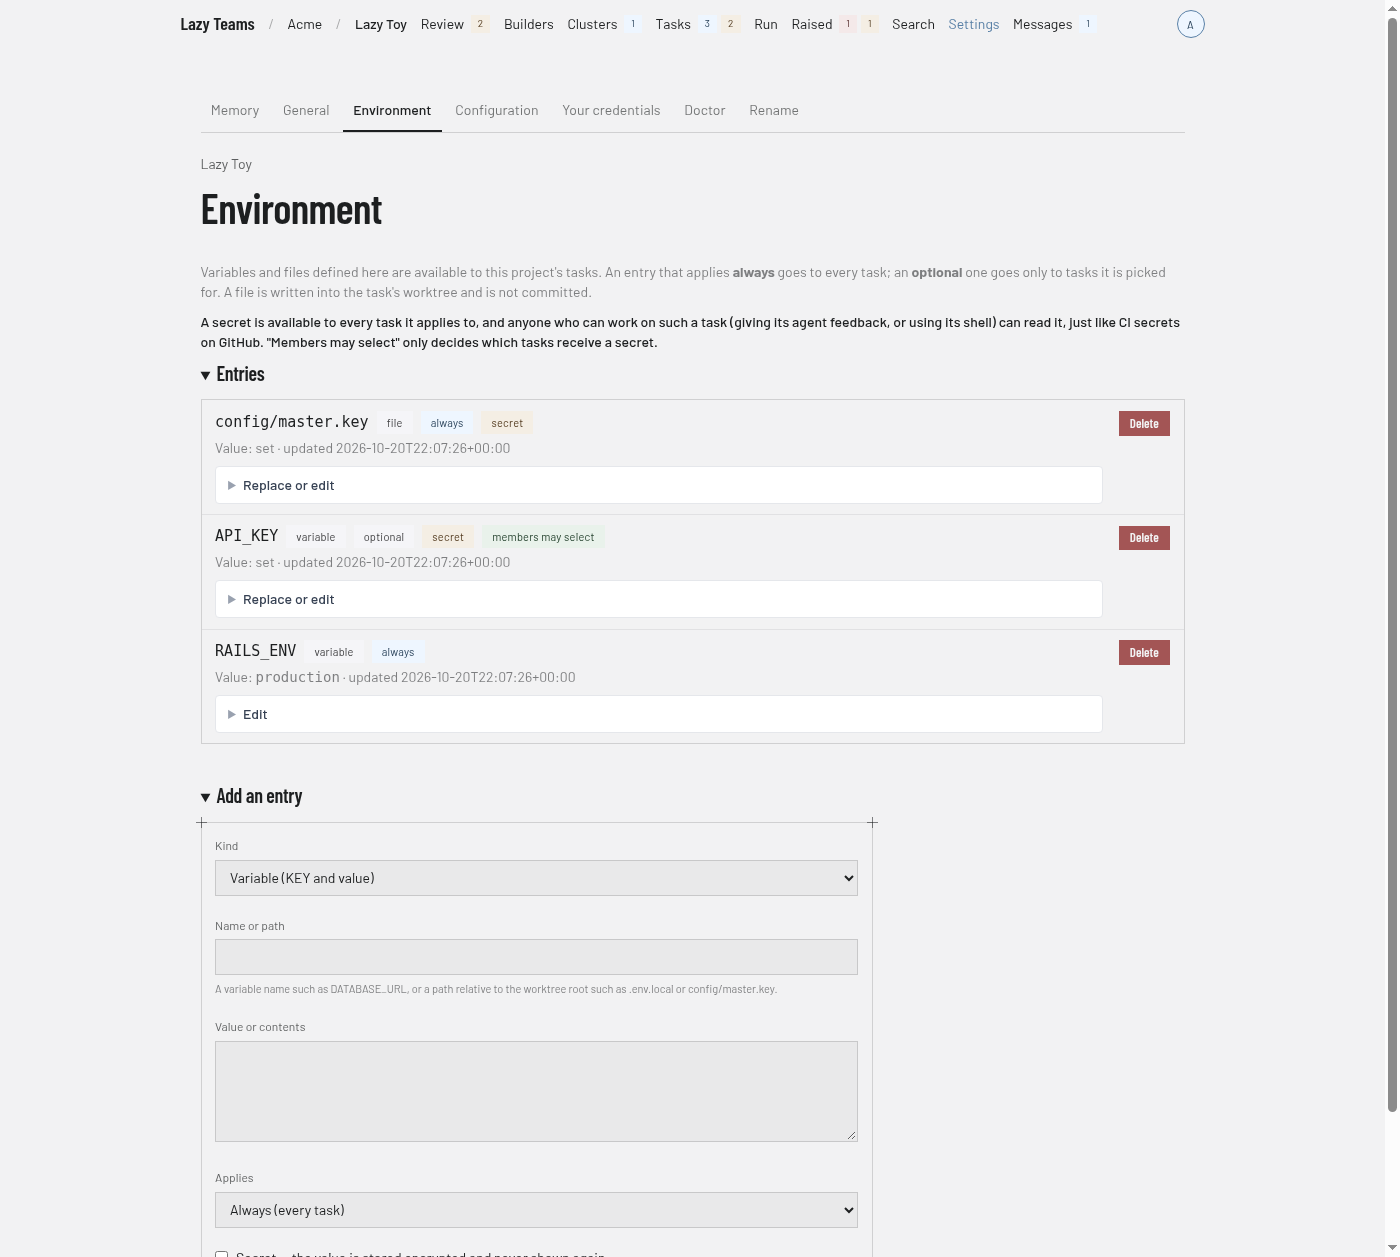1400x1257 pixels.
Task: Open the Lazy Toy breadcrumb link
Action: pos(381,24)
